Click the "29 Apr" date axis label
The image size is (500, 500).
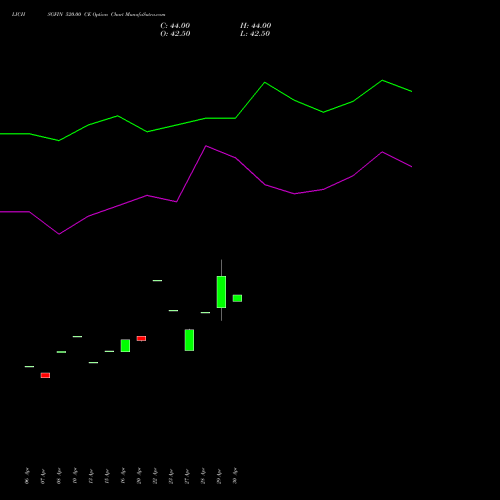coord(219,476)
